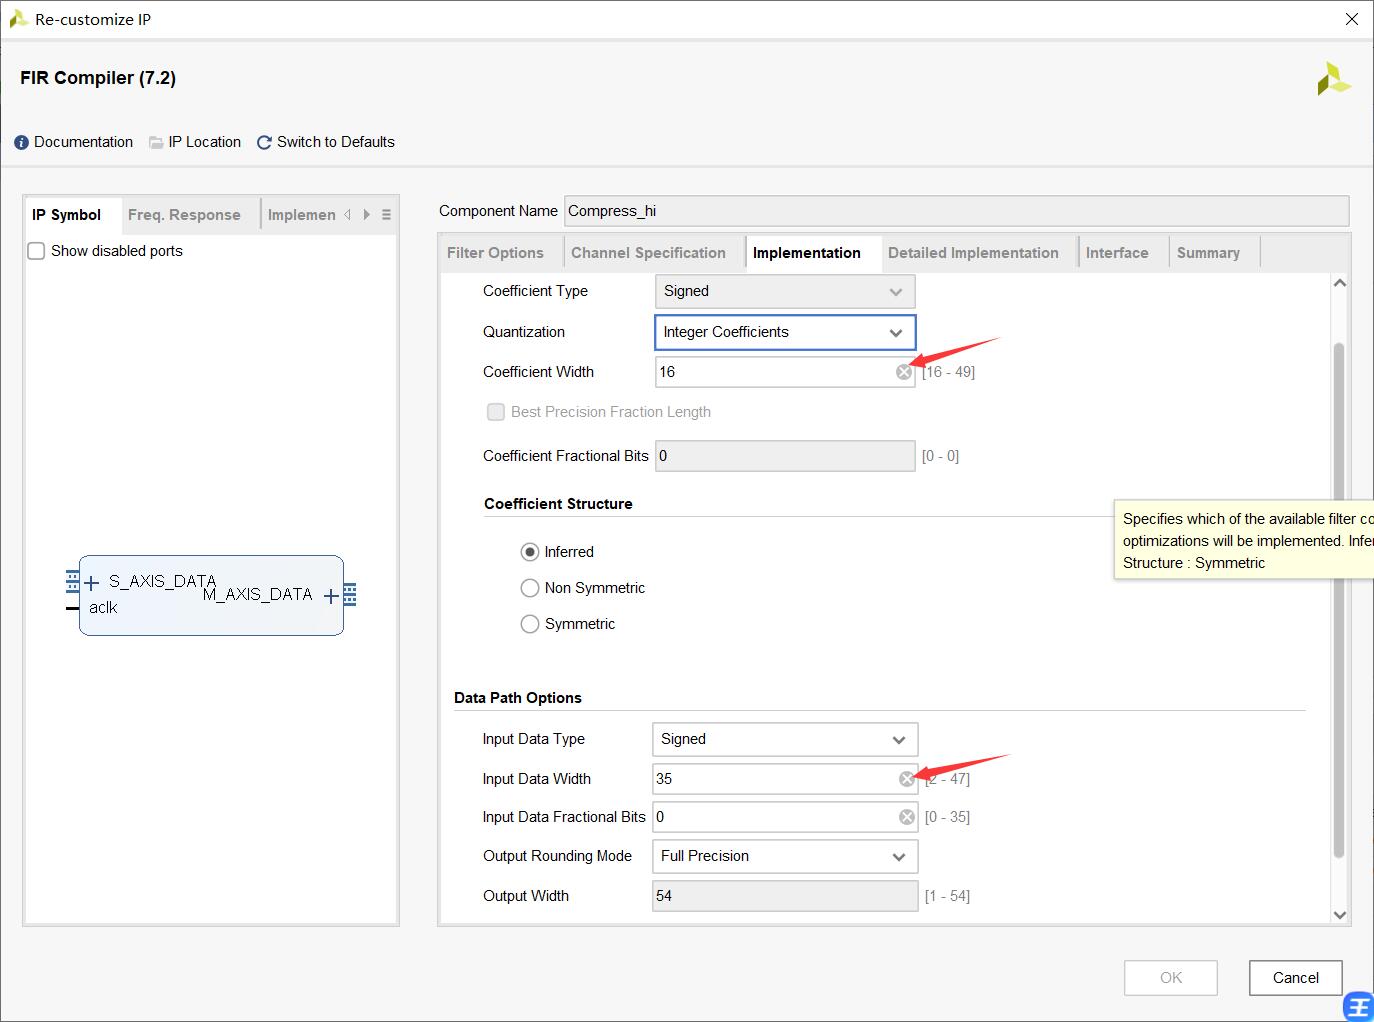Open the Documentation info icon
Image resolution: width=1374 pixels, height=1022 pixels.
pyautogui.click(x=21, y=143)
